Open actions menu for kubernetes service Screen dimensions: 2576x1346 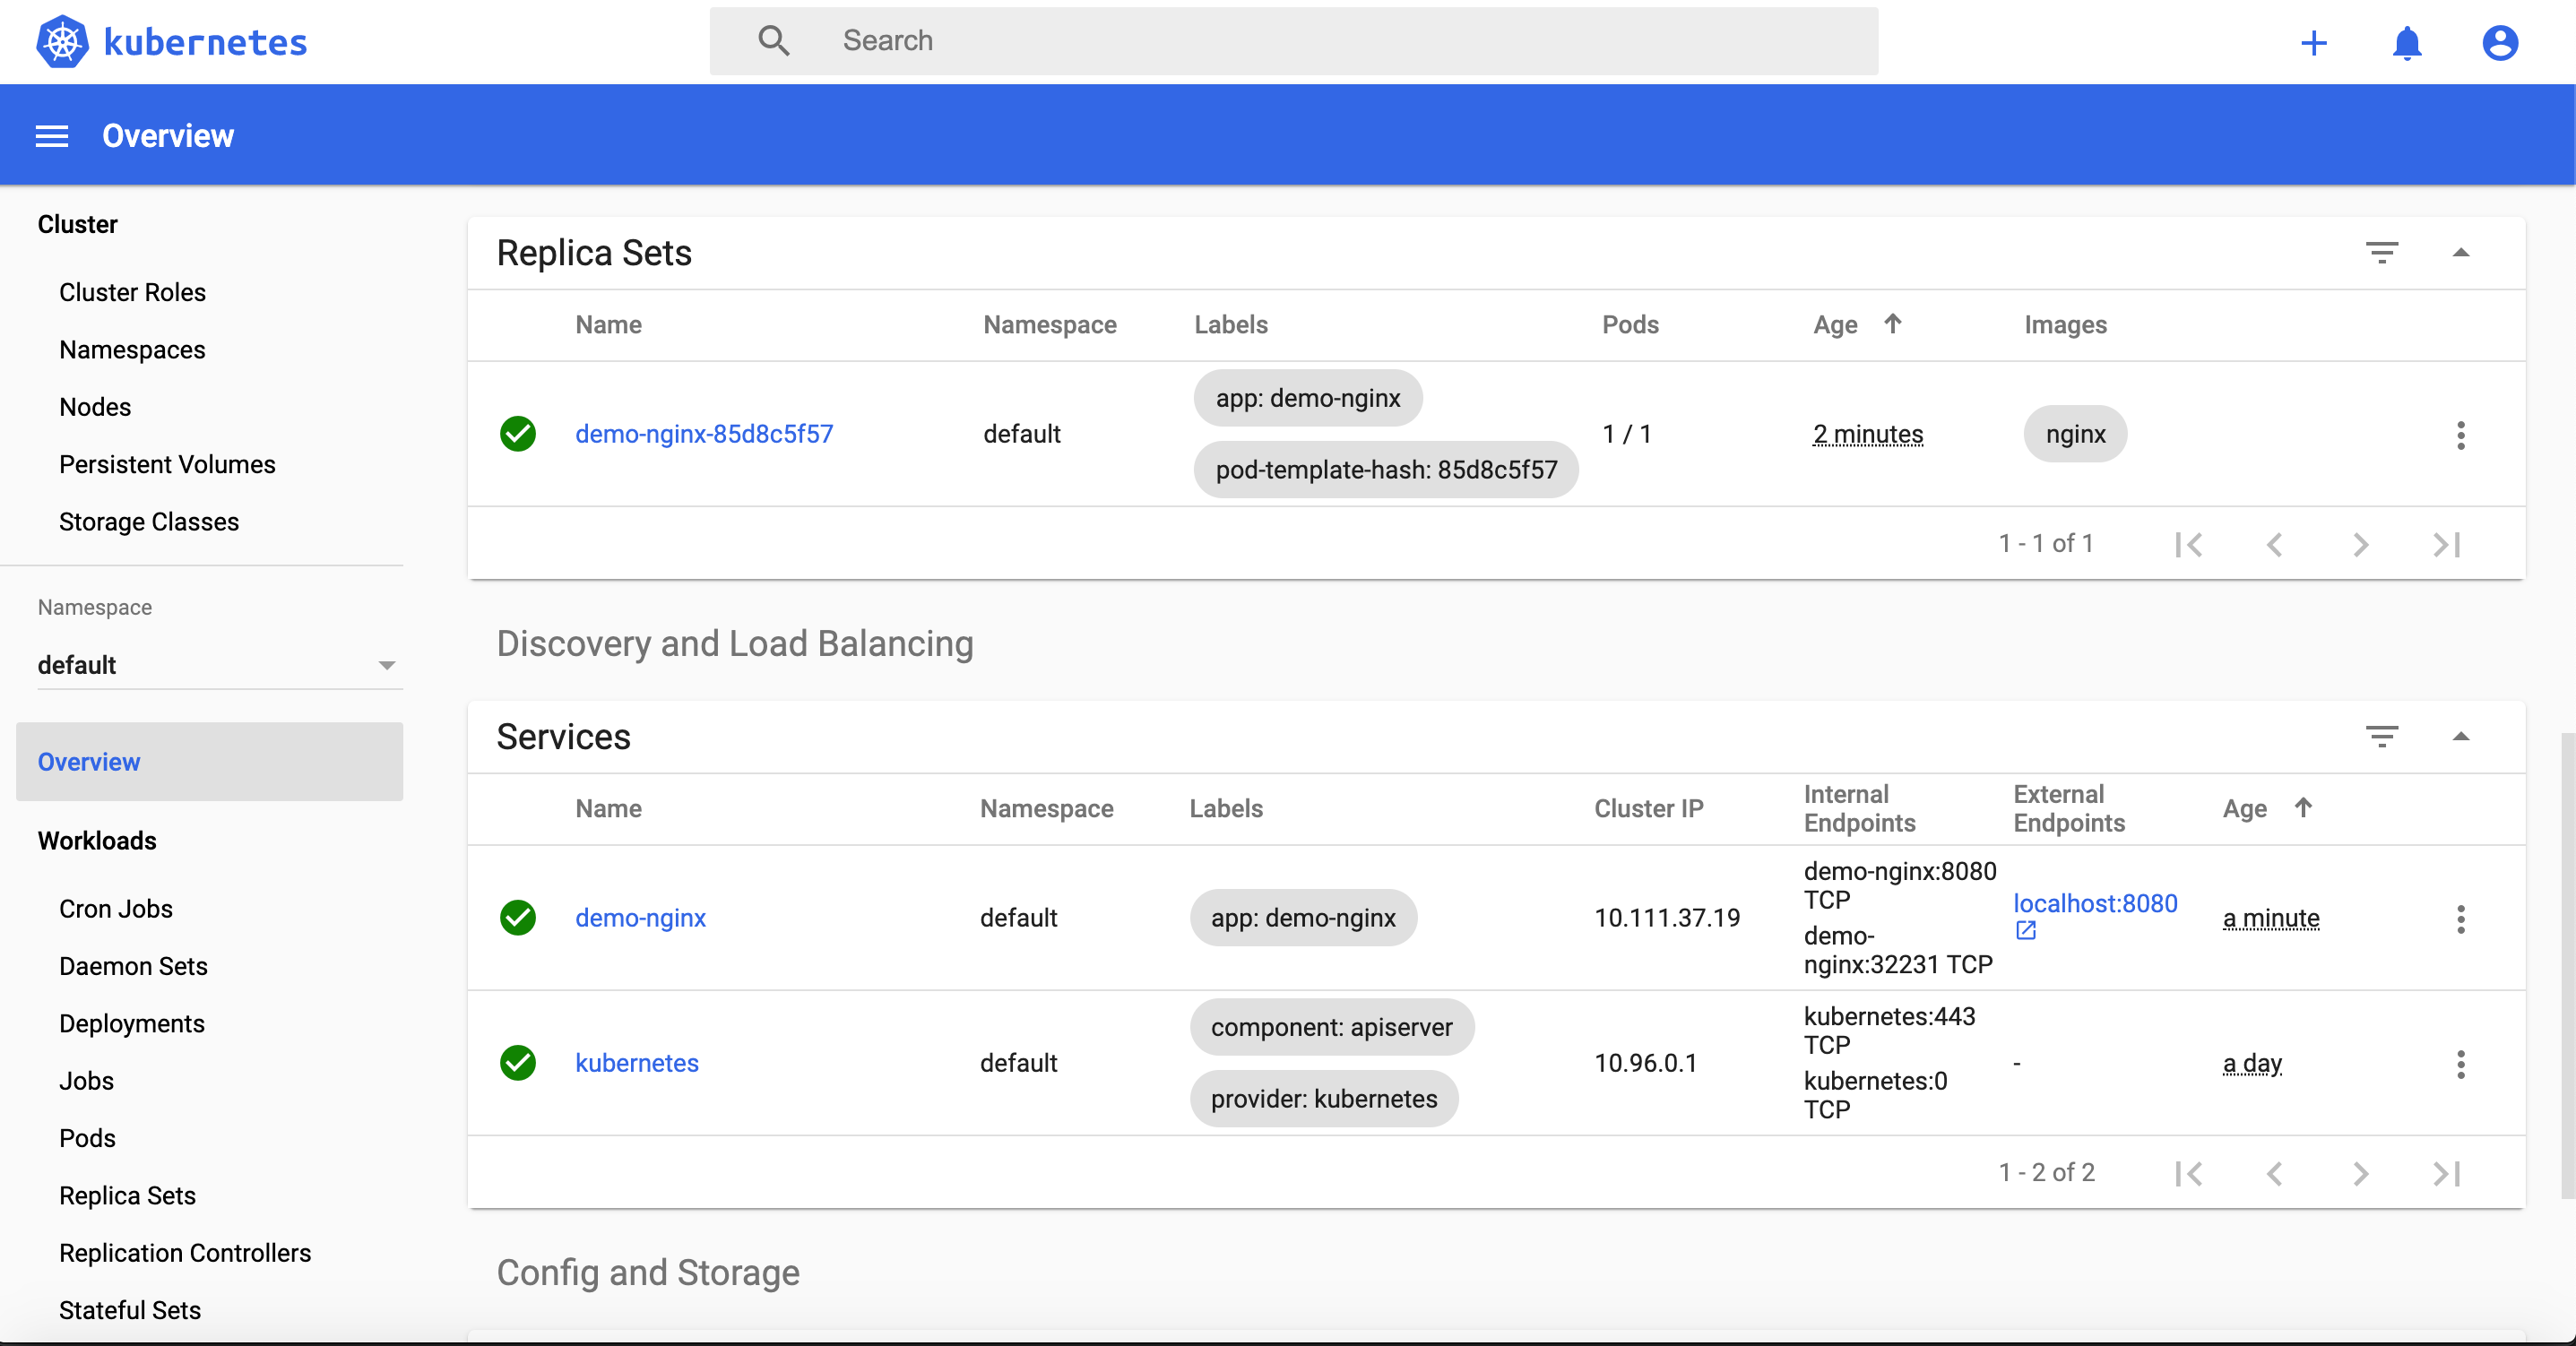(2460, 1063)
